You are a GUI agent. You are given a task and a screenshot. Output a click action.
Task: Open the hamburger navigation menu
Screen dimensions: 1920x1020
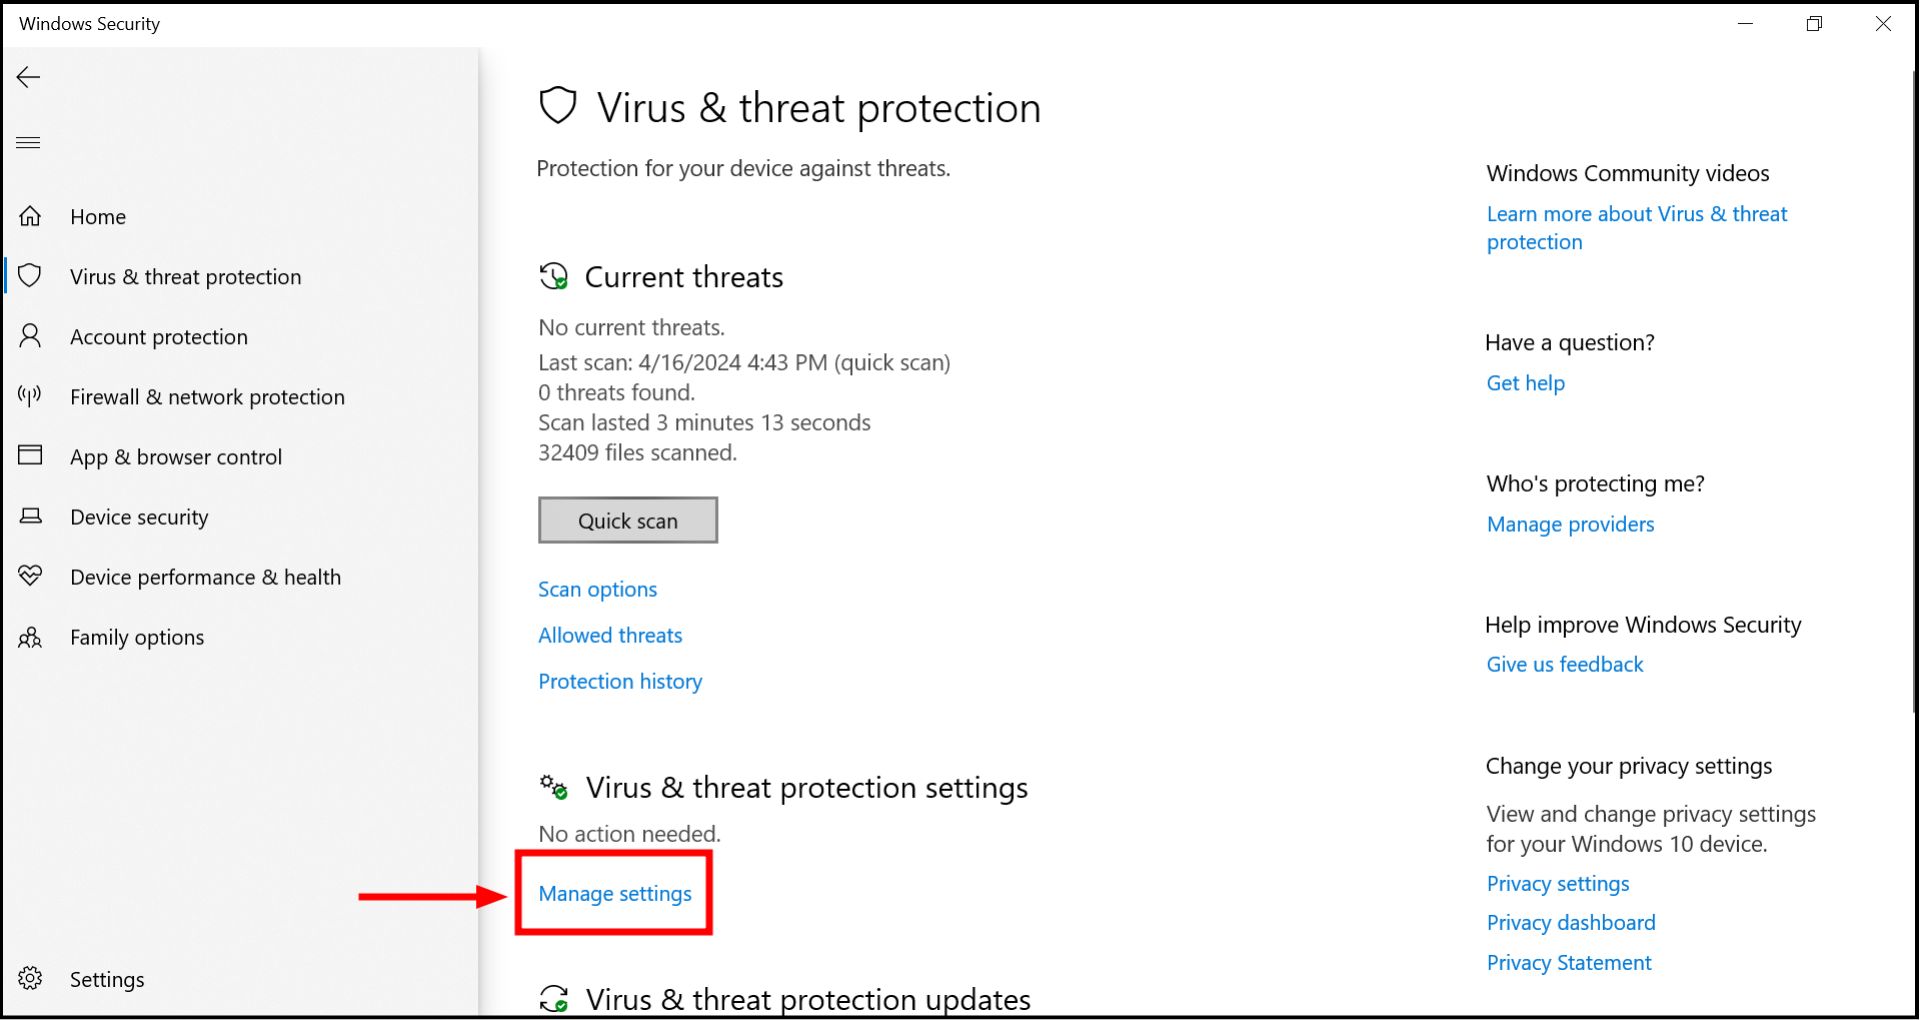click(28, 142)
